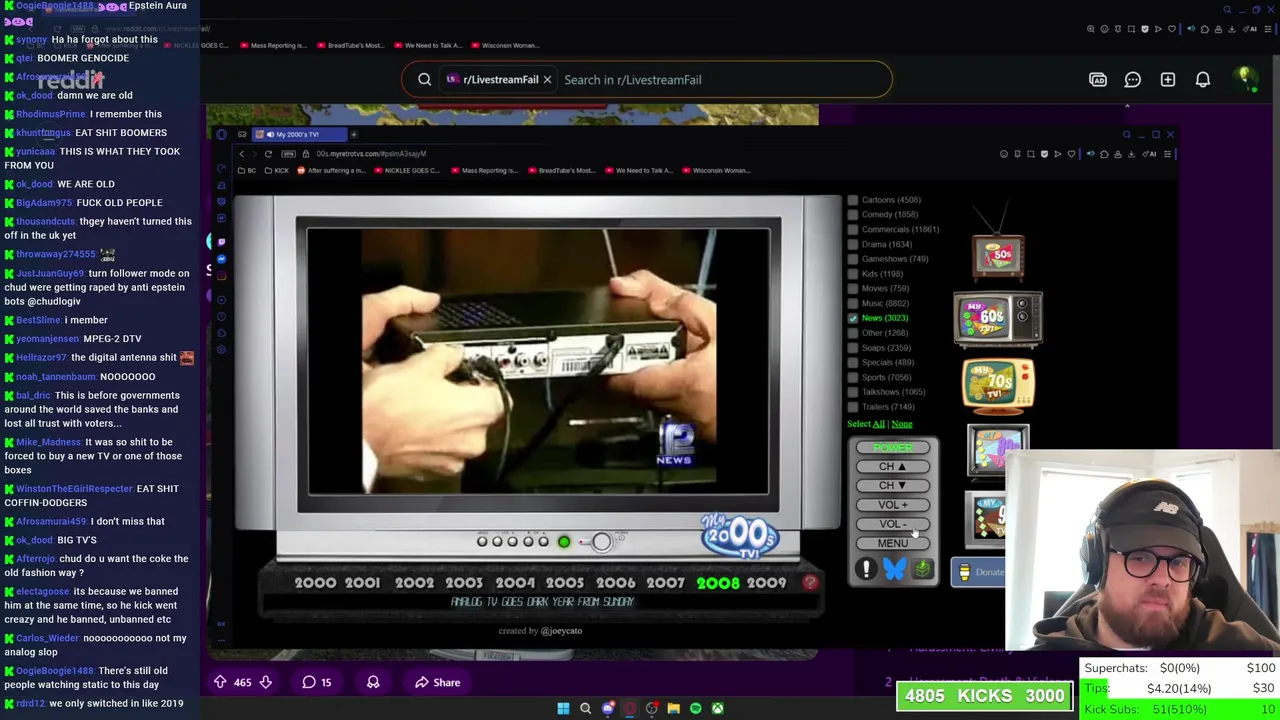Image resolution: width=1280 pixels, height=720 pixels.
Task: Click the green box icon below remote
Action: click(922, 569)
